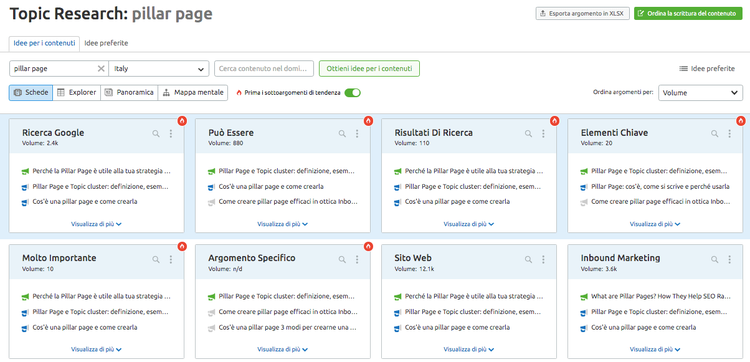Open the Volume sort dropdown
Viewport: 750px width, 362px height.
[x=700, y=93]
